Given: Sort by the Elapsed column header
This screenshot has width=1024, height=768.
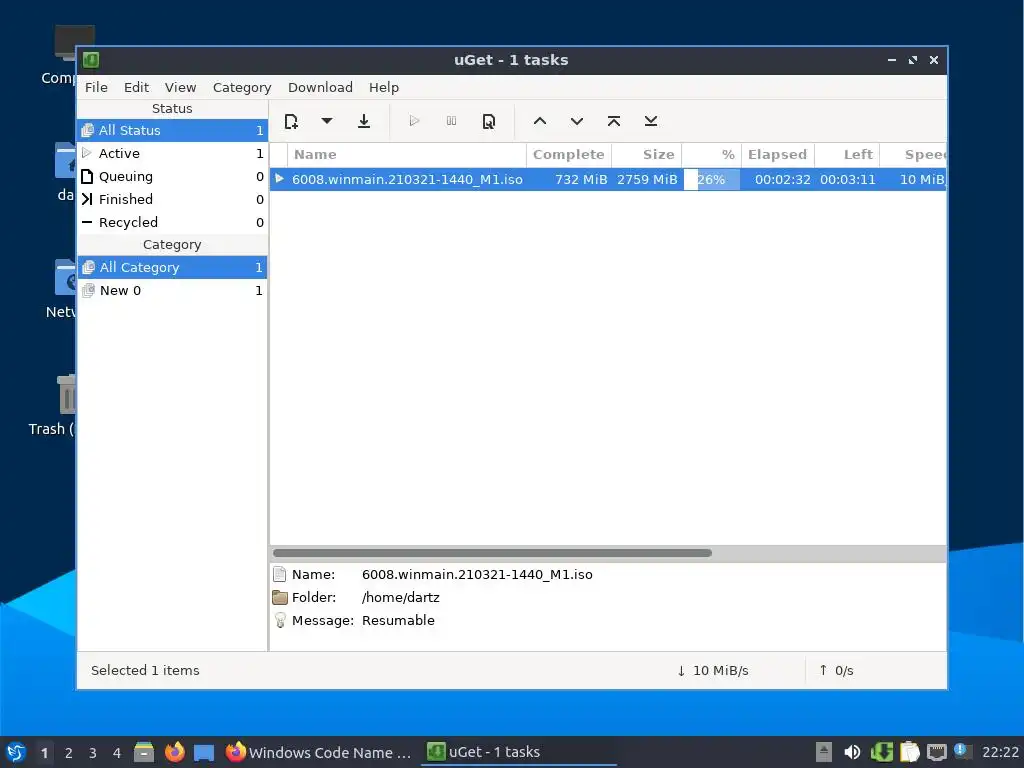Looking at the screenshot, I should pos(778,155).
